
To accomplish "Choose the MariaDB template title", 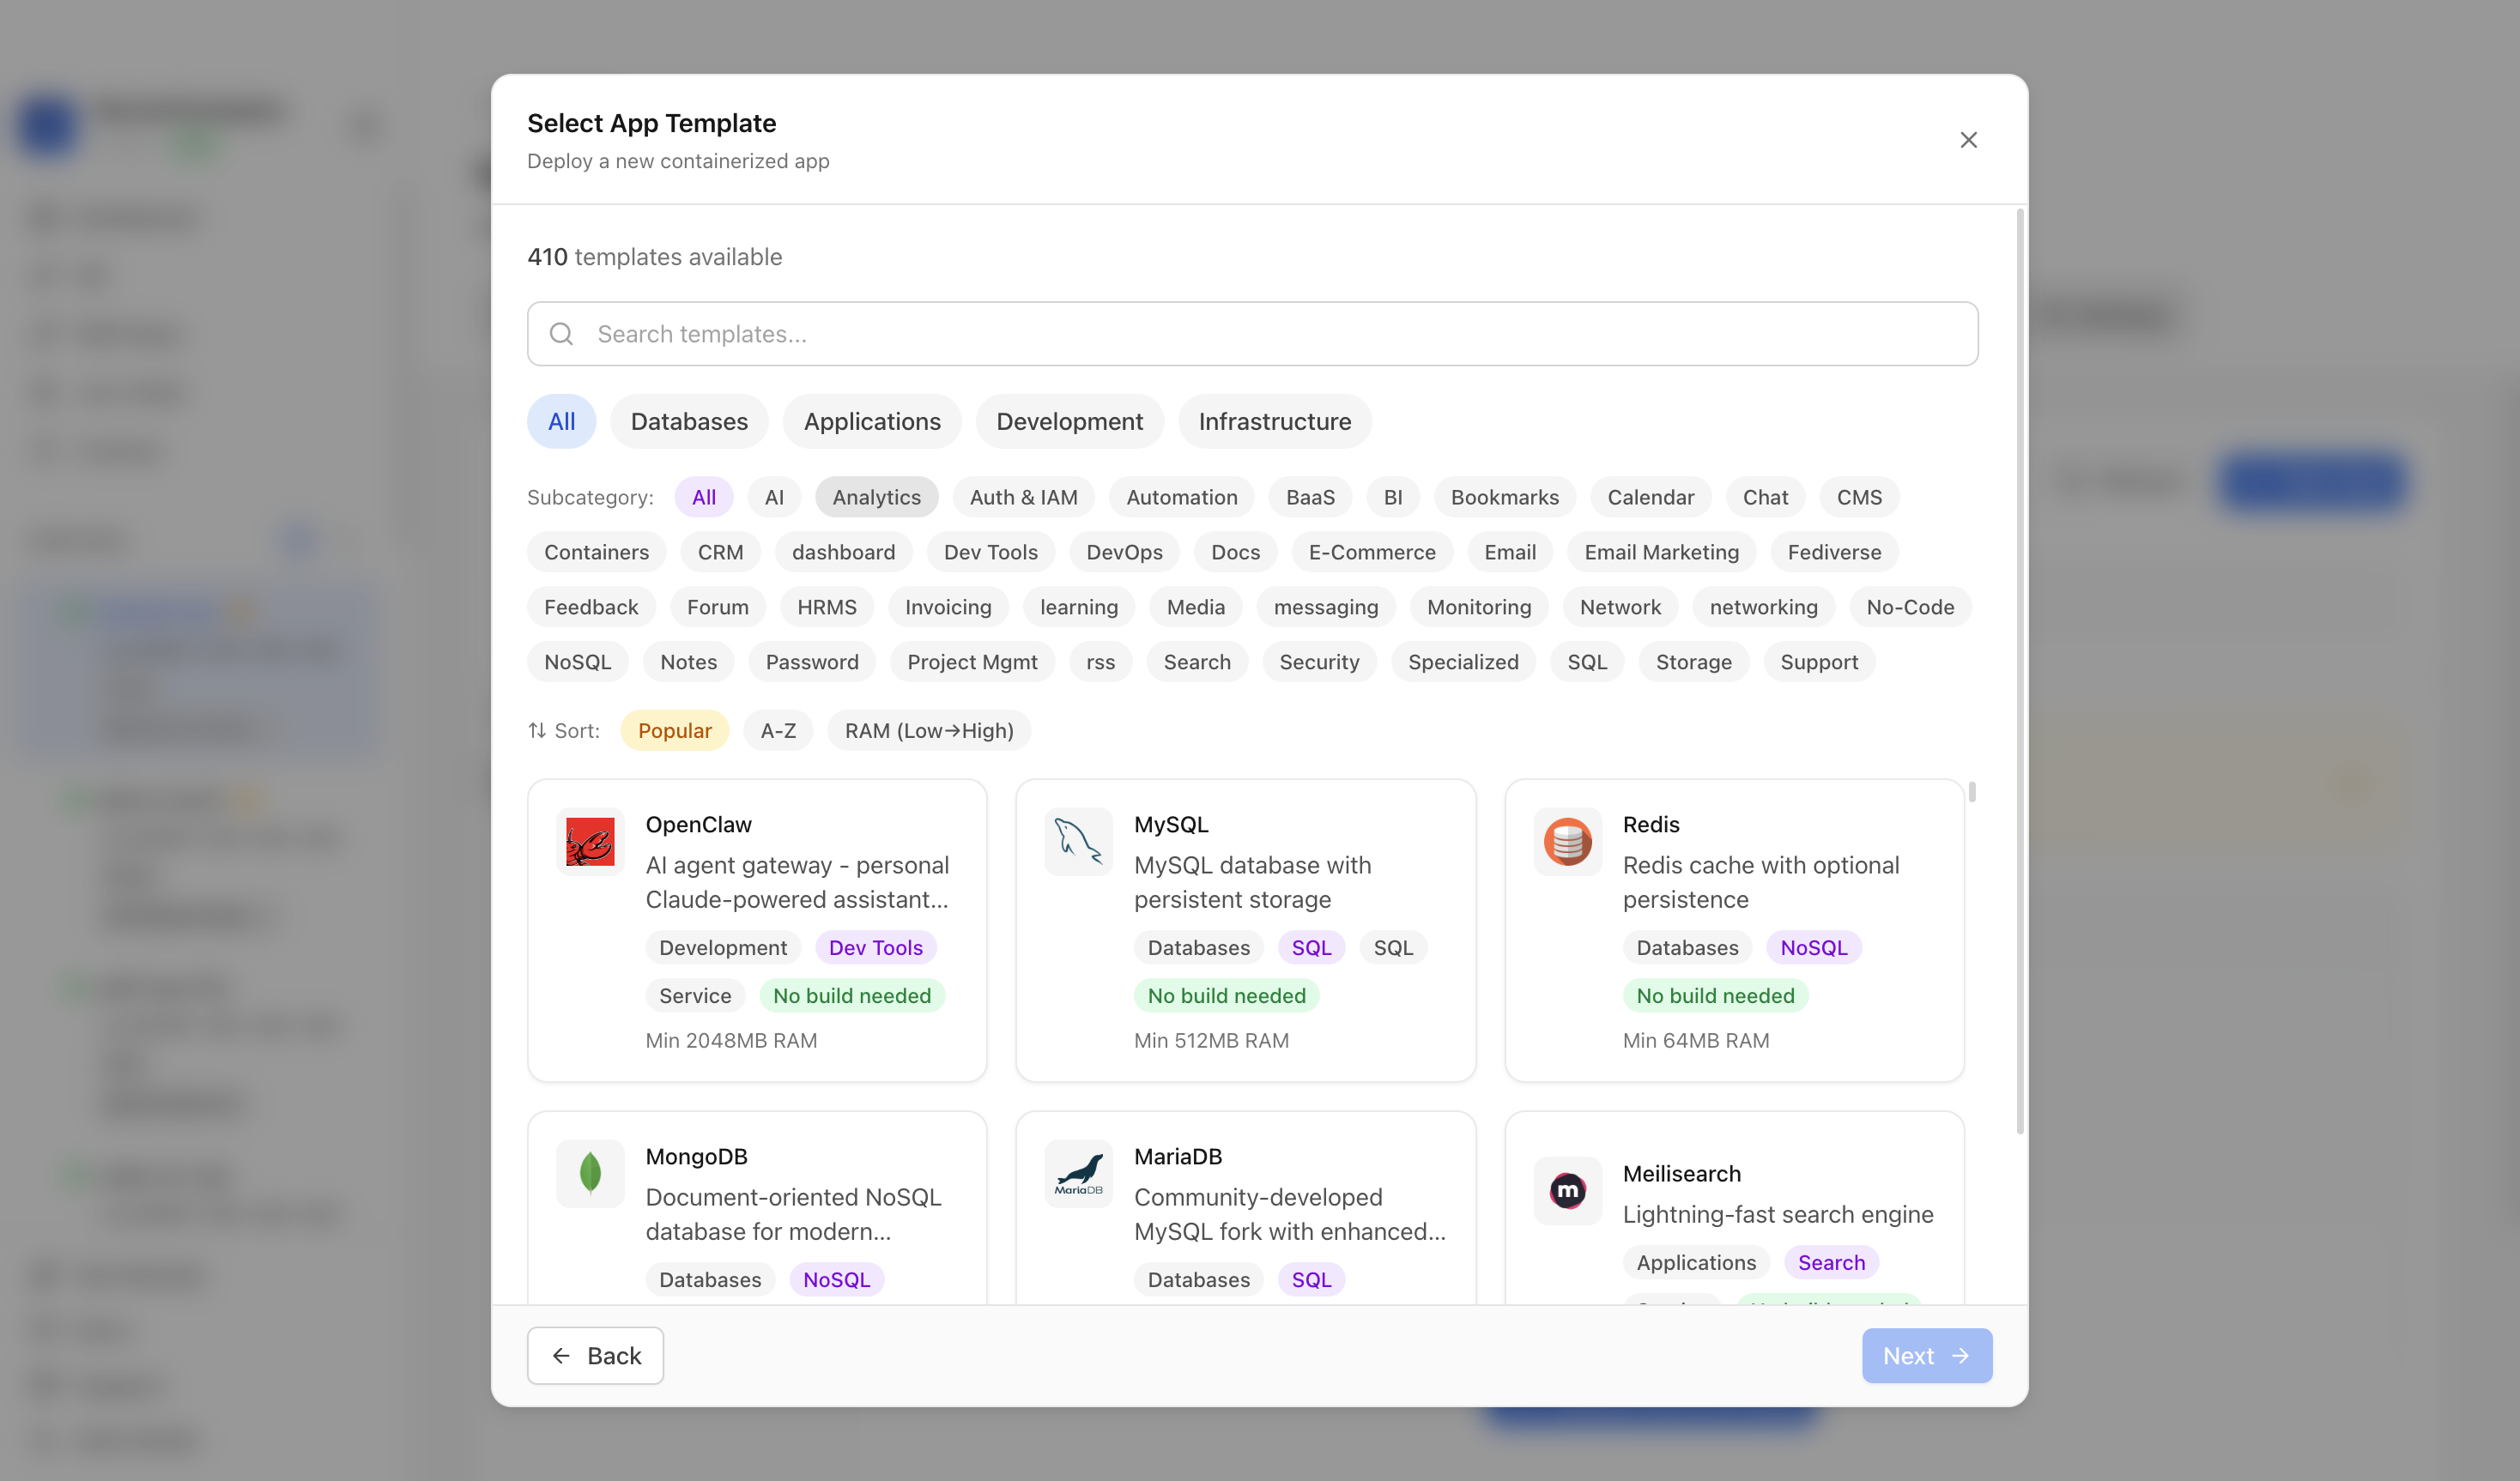I will (1178, 1157).
